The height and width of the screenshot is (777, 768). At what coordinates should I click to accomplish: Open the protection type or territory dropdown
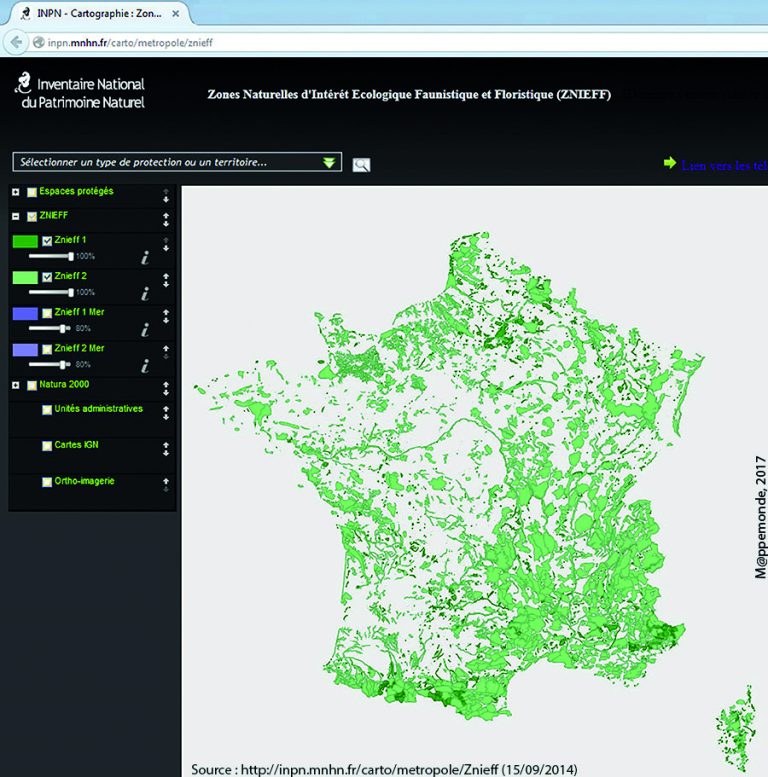[x=177, y=162]
